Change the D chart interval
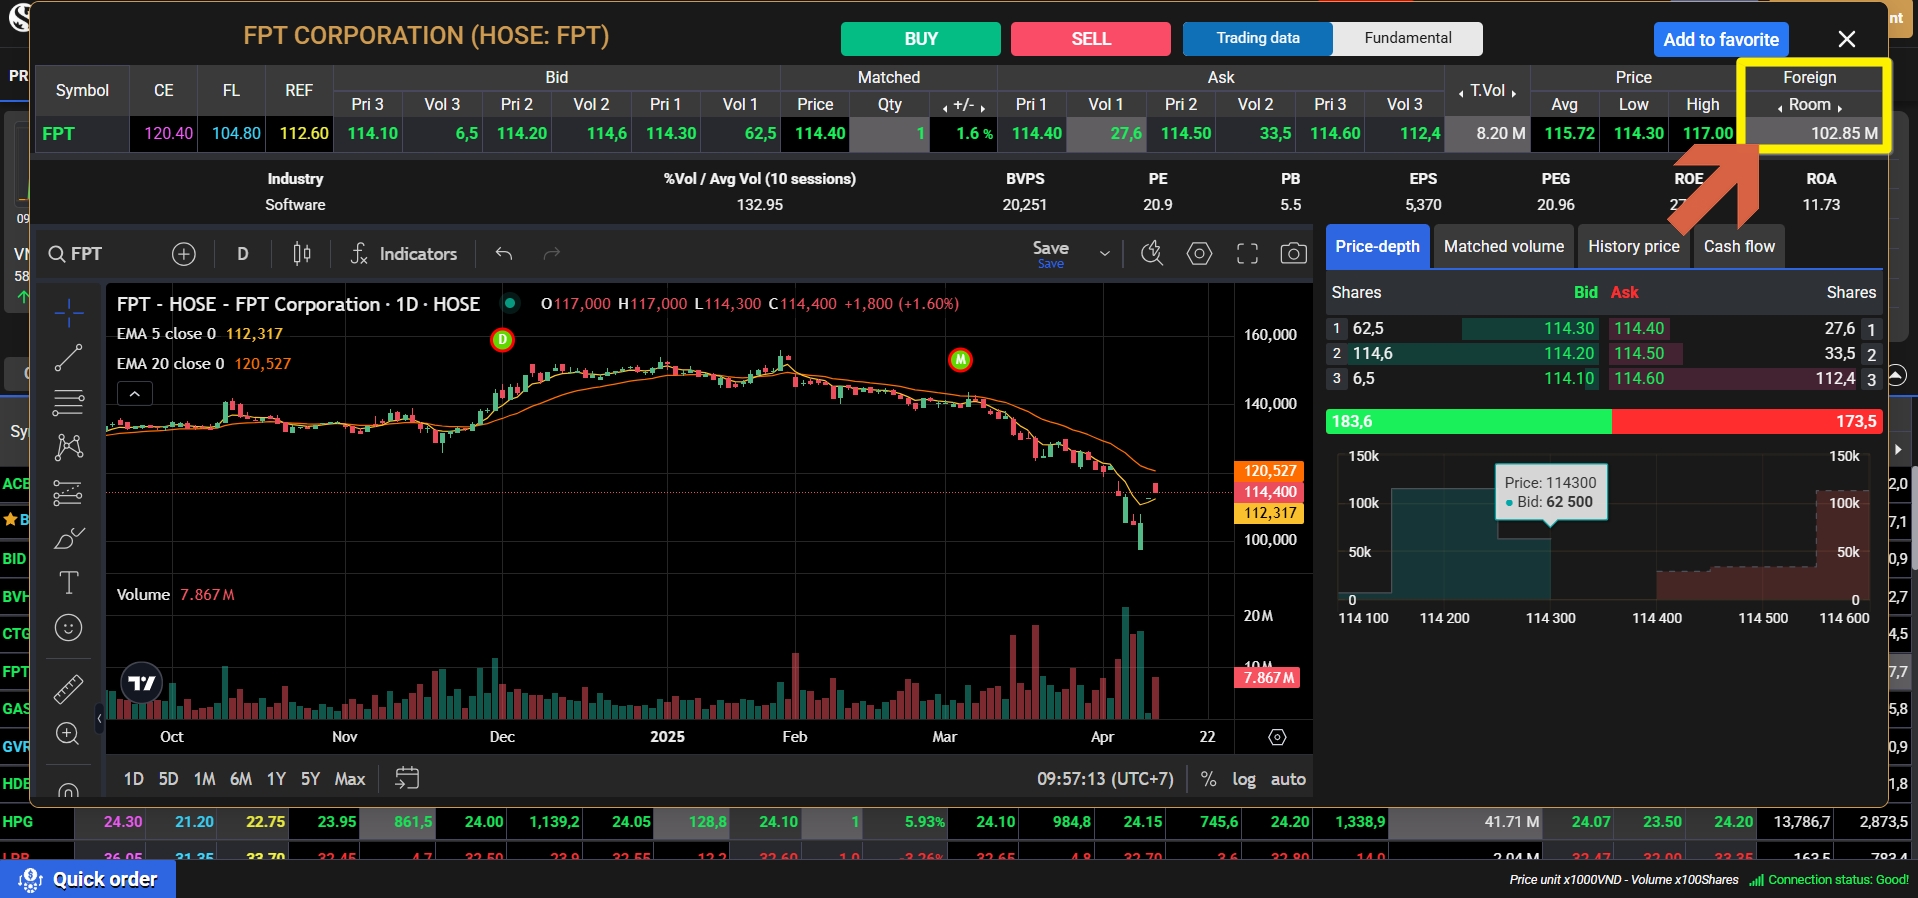Screen dimensions: 1918x898 click(243, 254)
